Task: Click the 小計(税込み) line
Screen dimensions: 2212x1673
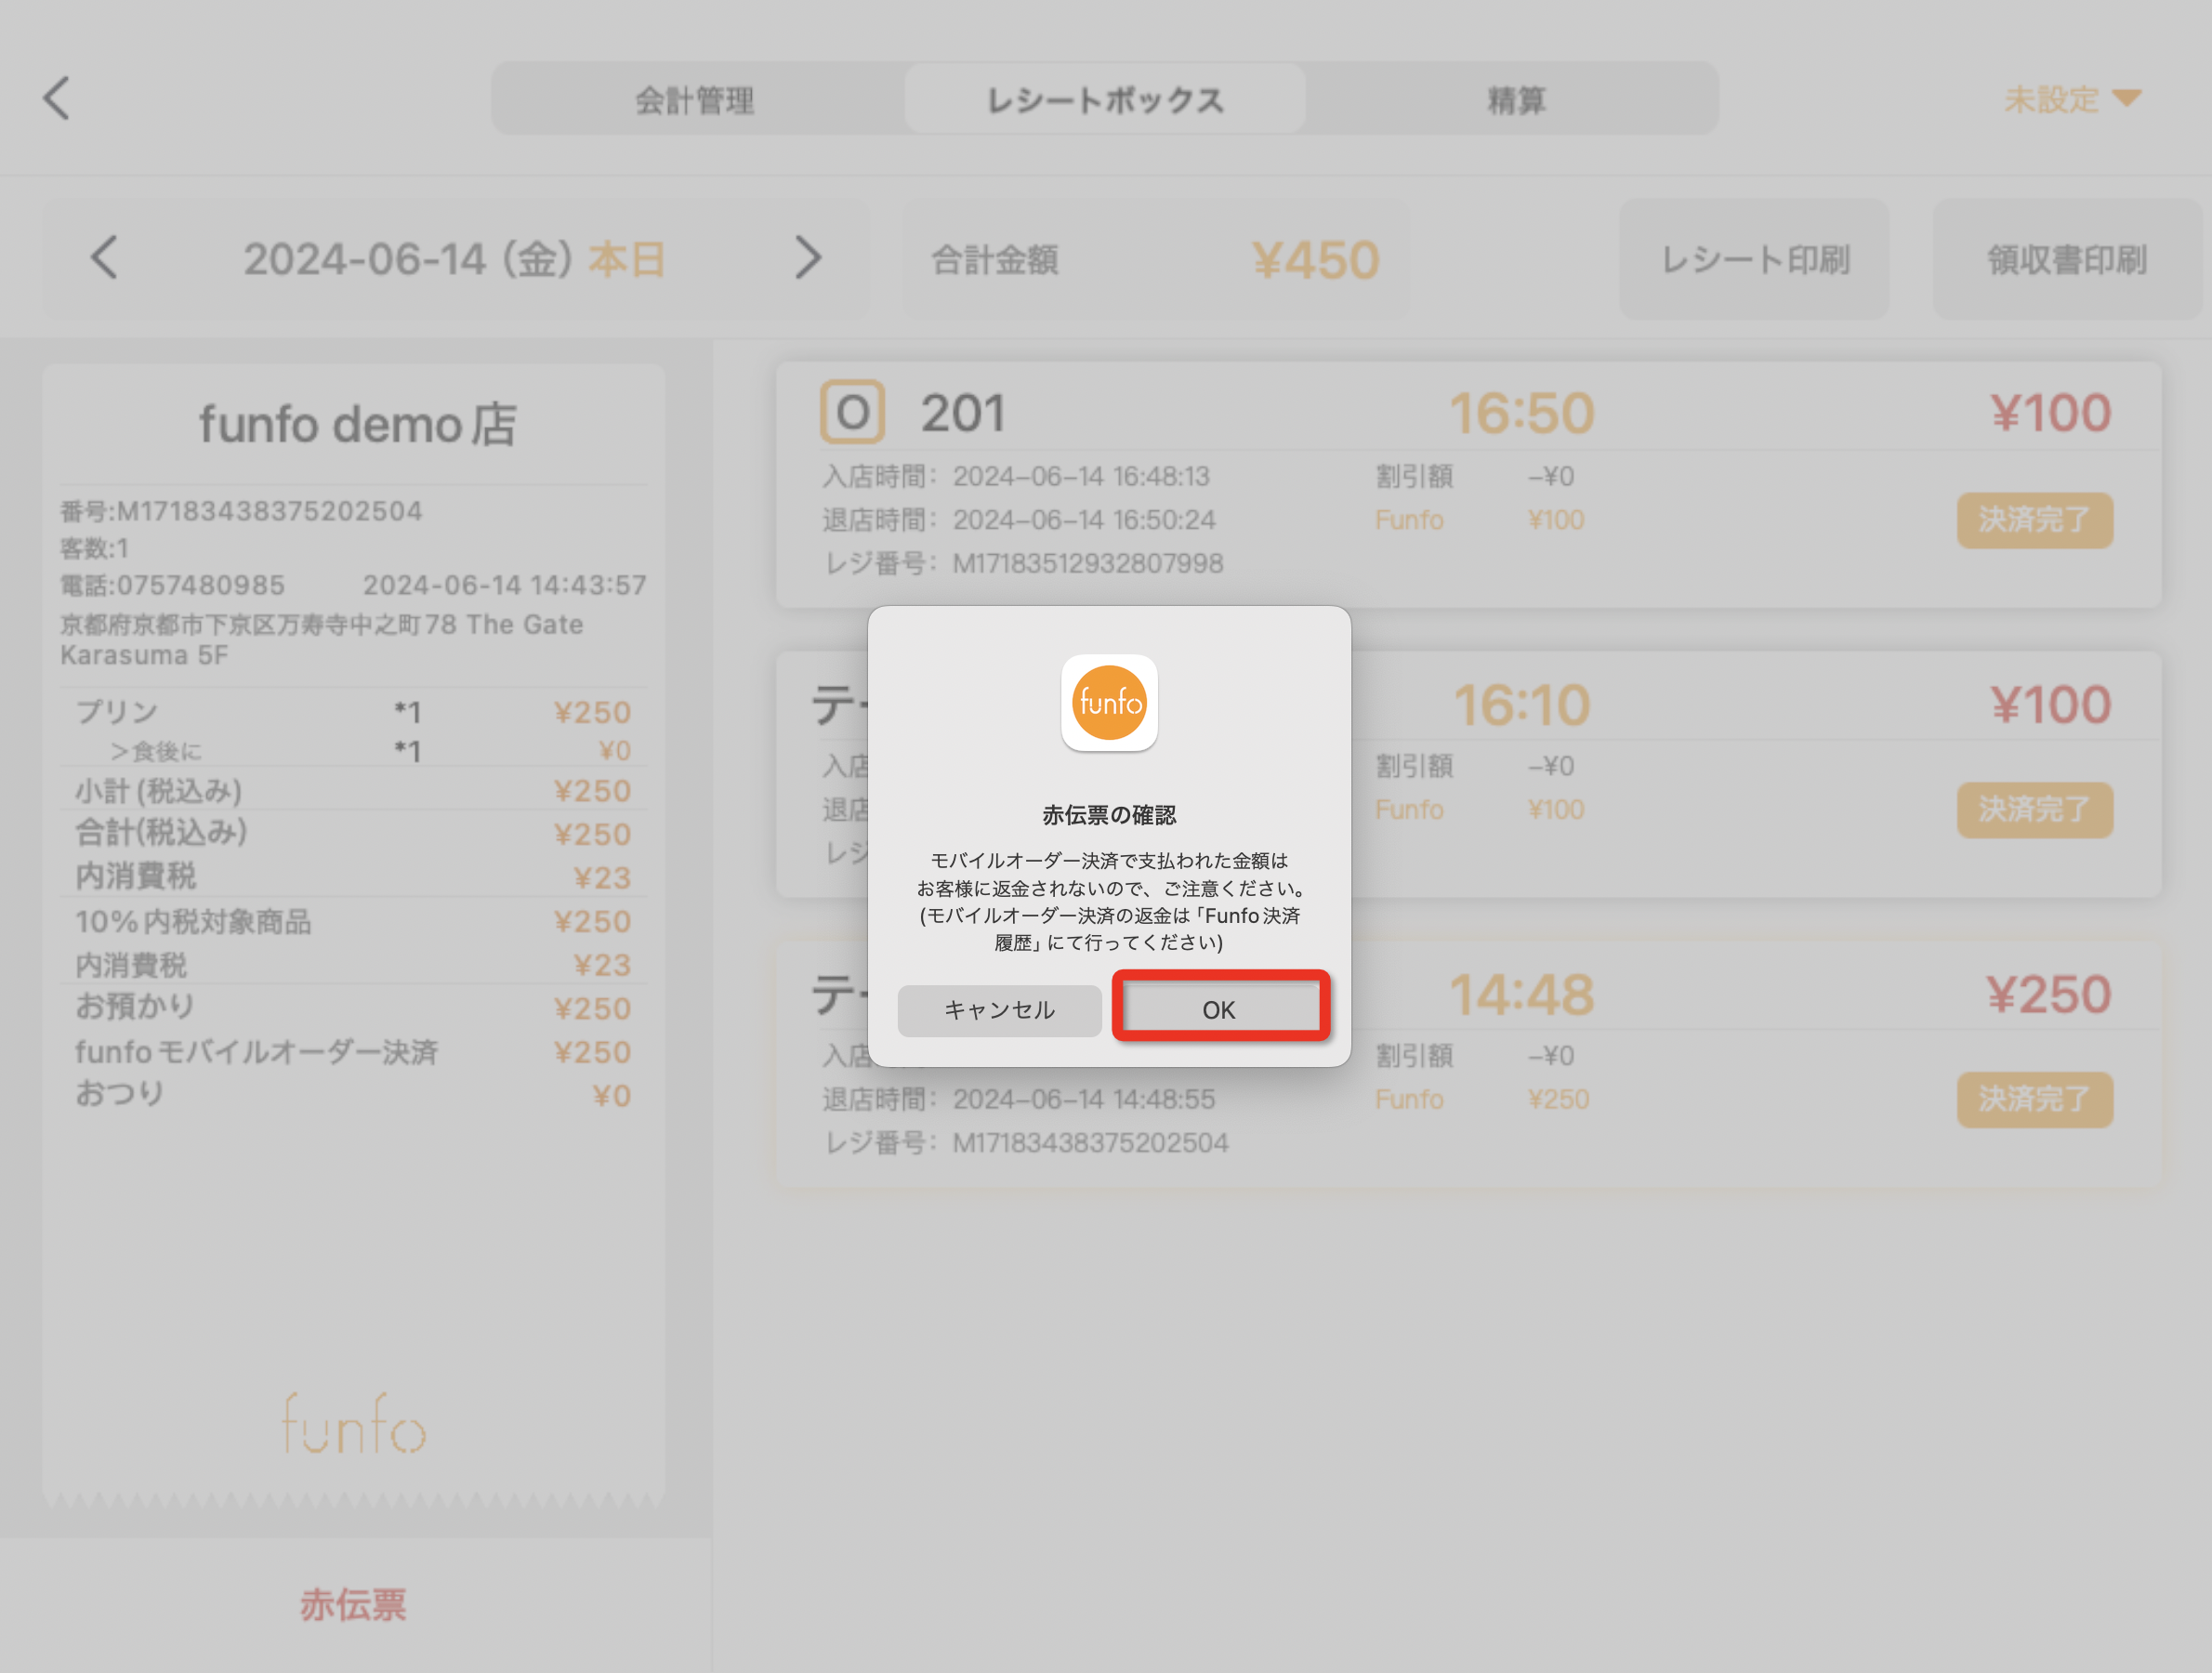Action: (353, 790)
